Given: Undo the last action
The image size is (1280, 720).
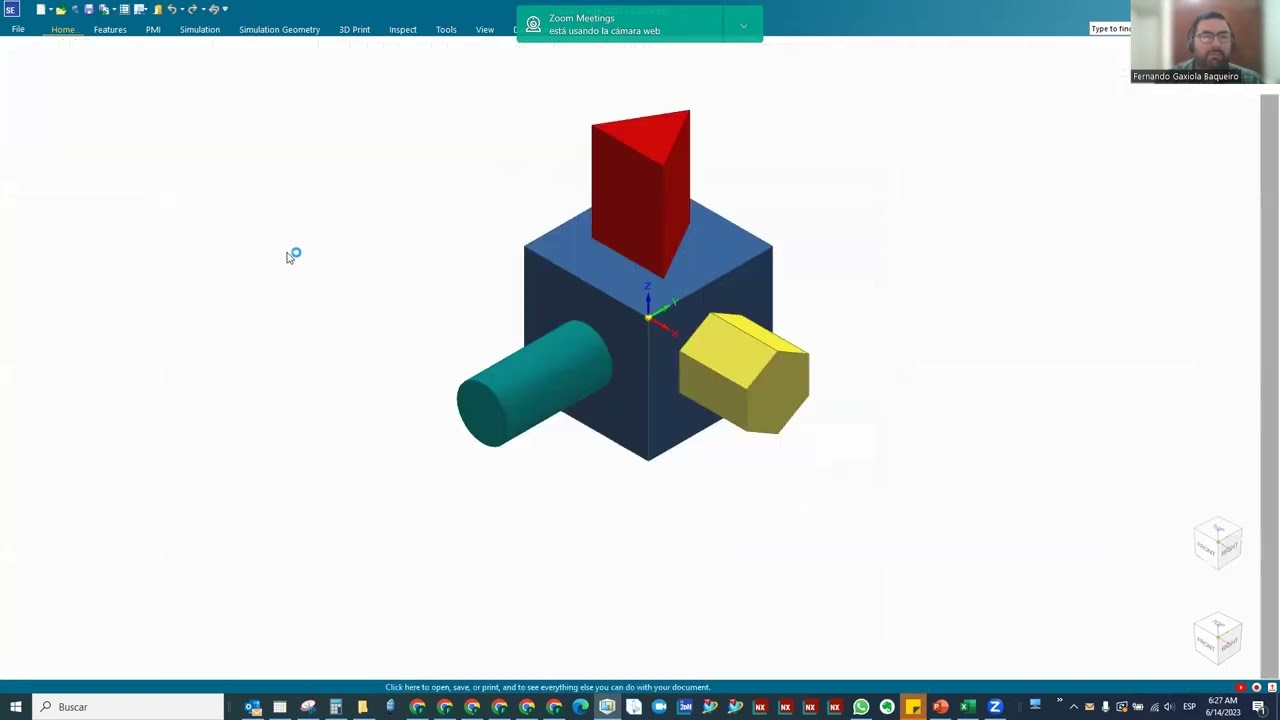Looking at the screenshot, I should 172,10.
